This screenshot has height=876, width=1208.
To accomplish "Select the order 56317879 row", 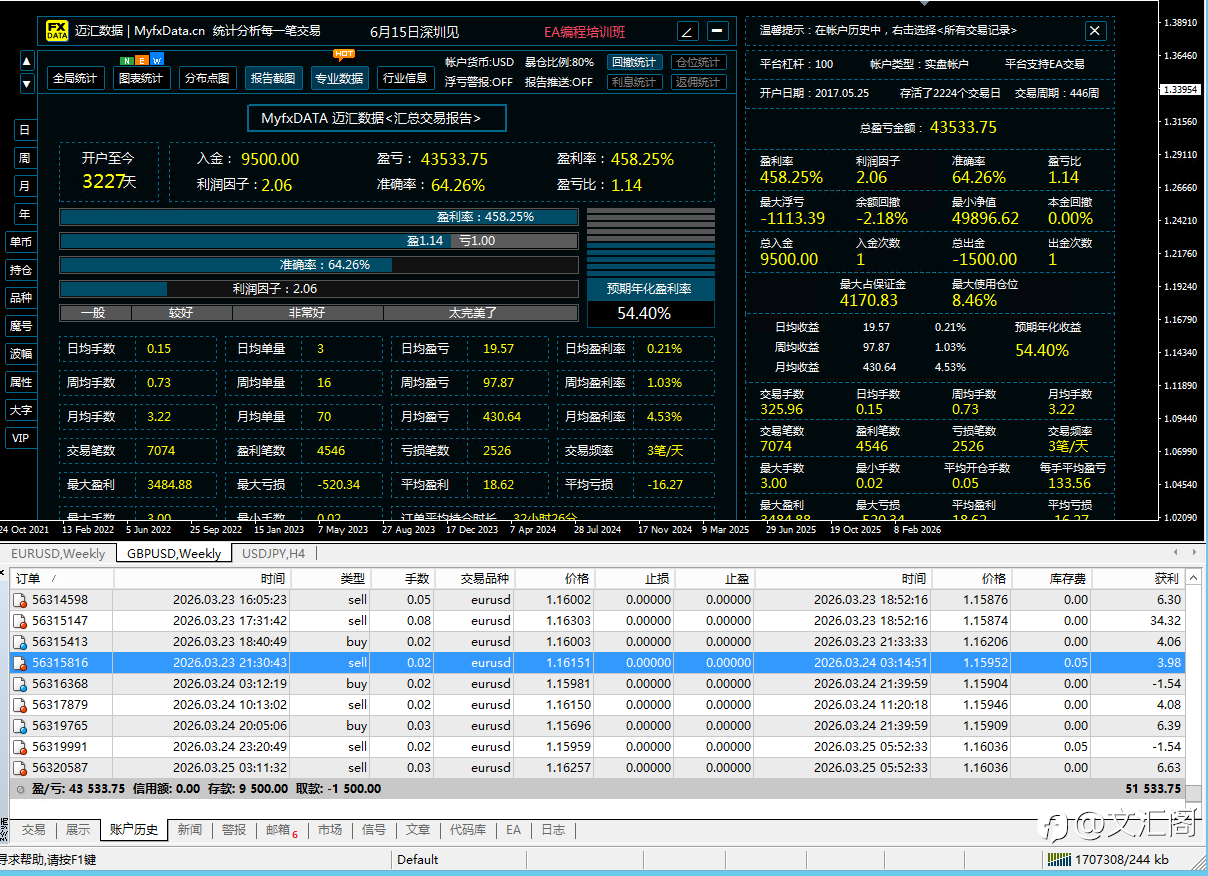I will 597,705.
